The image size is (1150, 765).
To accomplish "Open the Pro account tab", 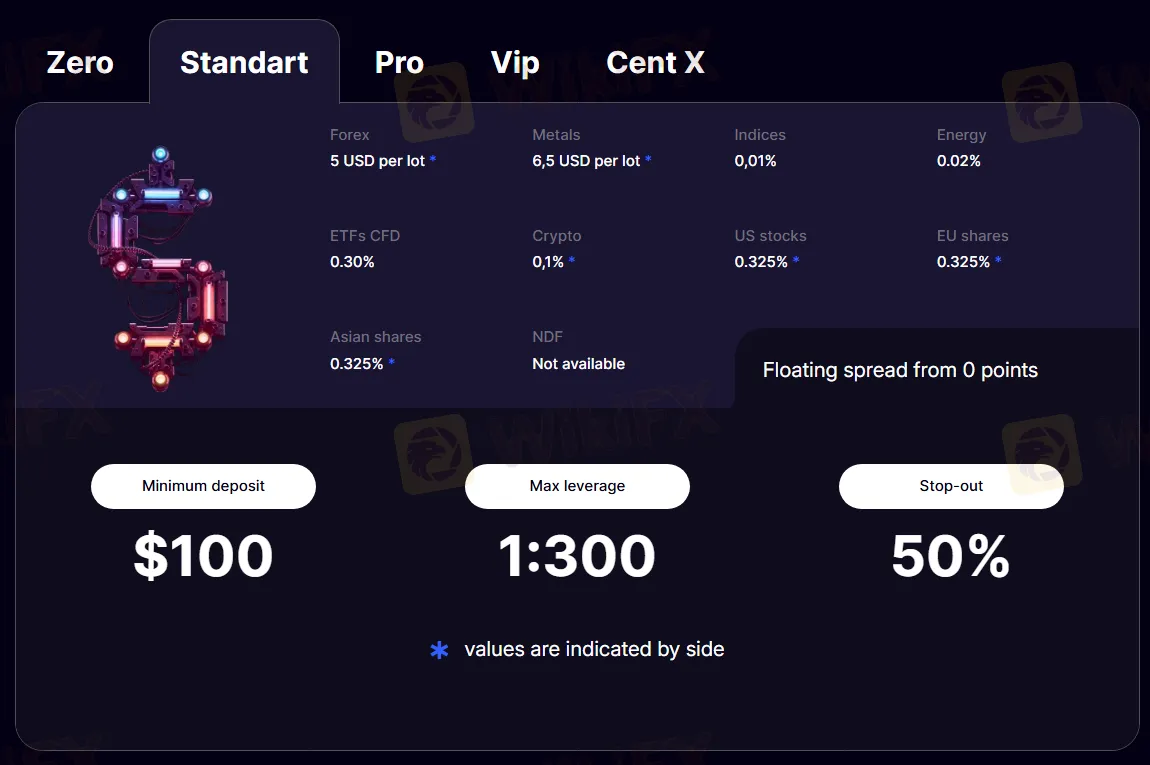I will click(x=399, y=63).
